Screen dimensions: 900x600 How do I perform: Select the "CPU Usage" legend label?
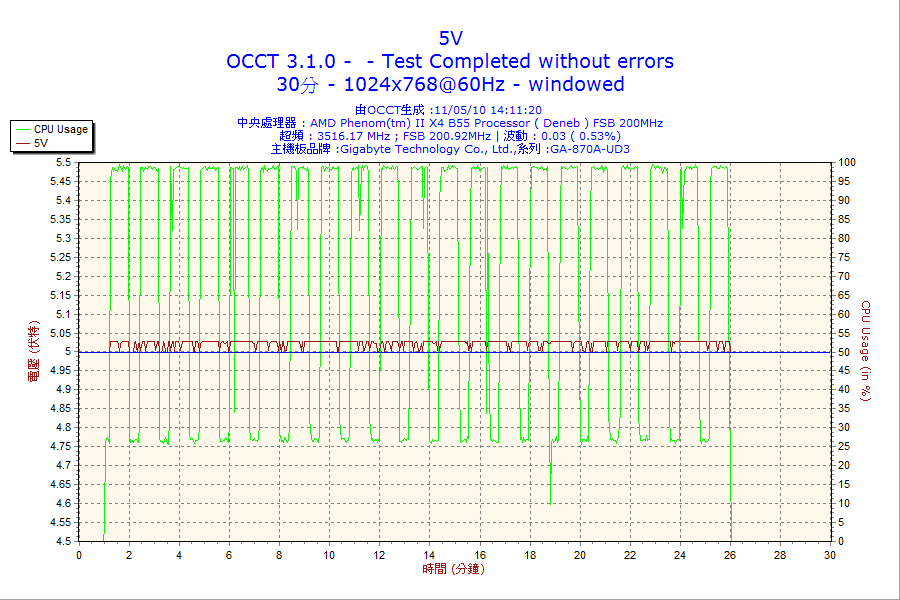61,129
